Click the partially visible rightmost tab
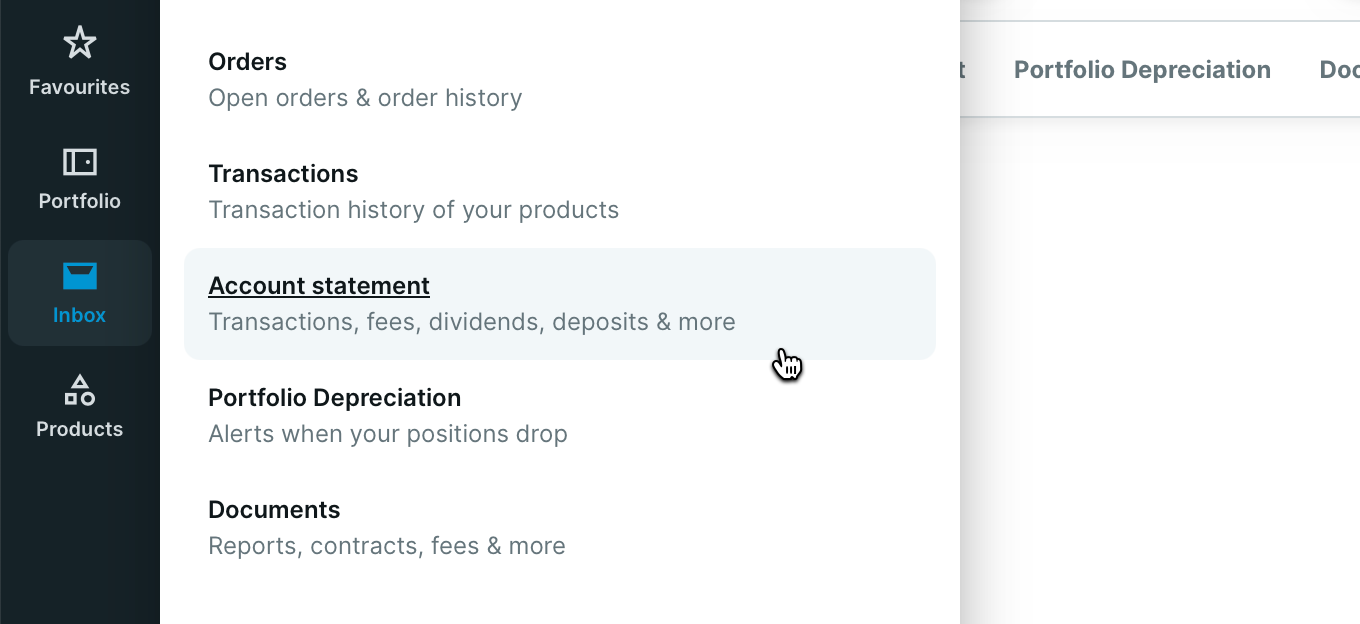This screenshot has height=624, width=1360. point(1340,70)
